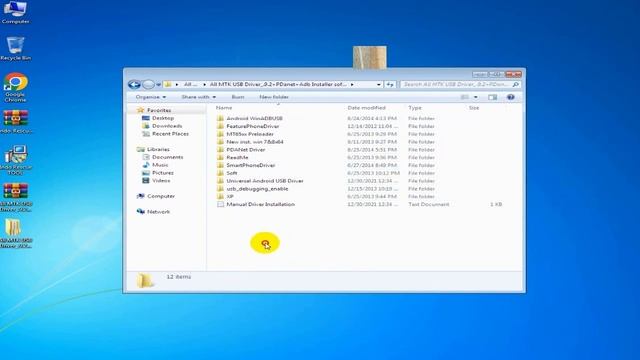Select the MT65xx Preloader folder
The image size is (640, 360).
(250, 134)
